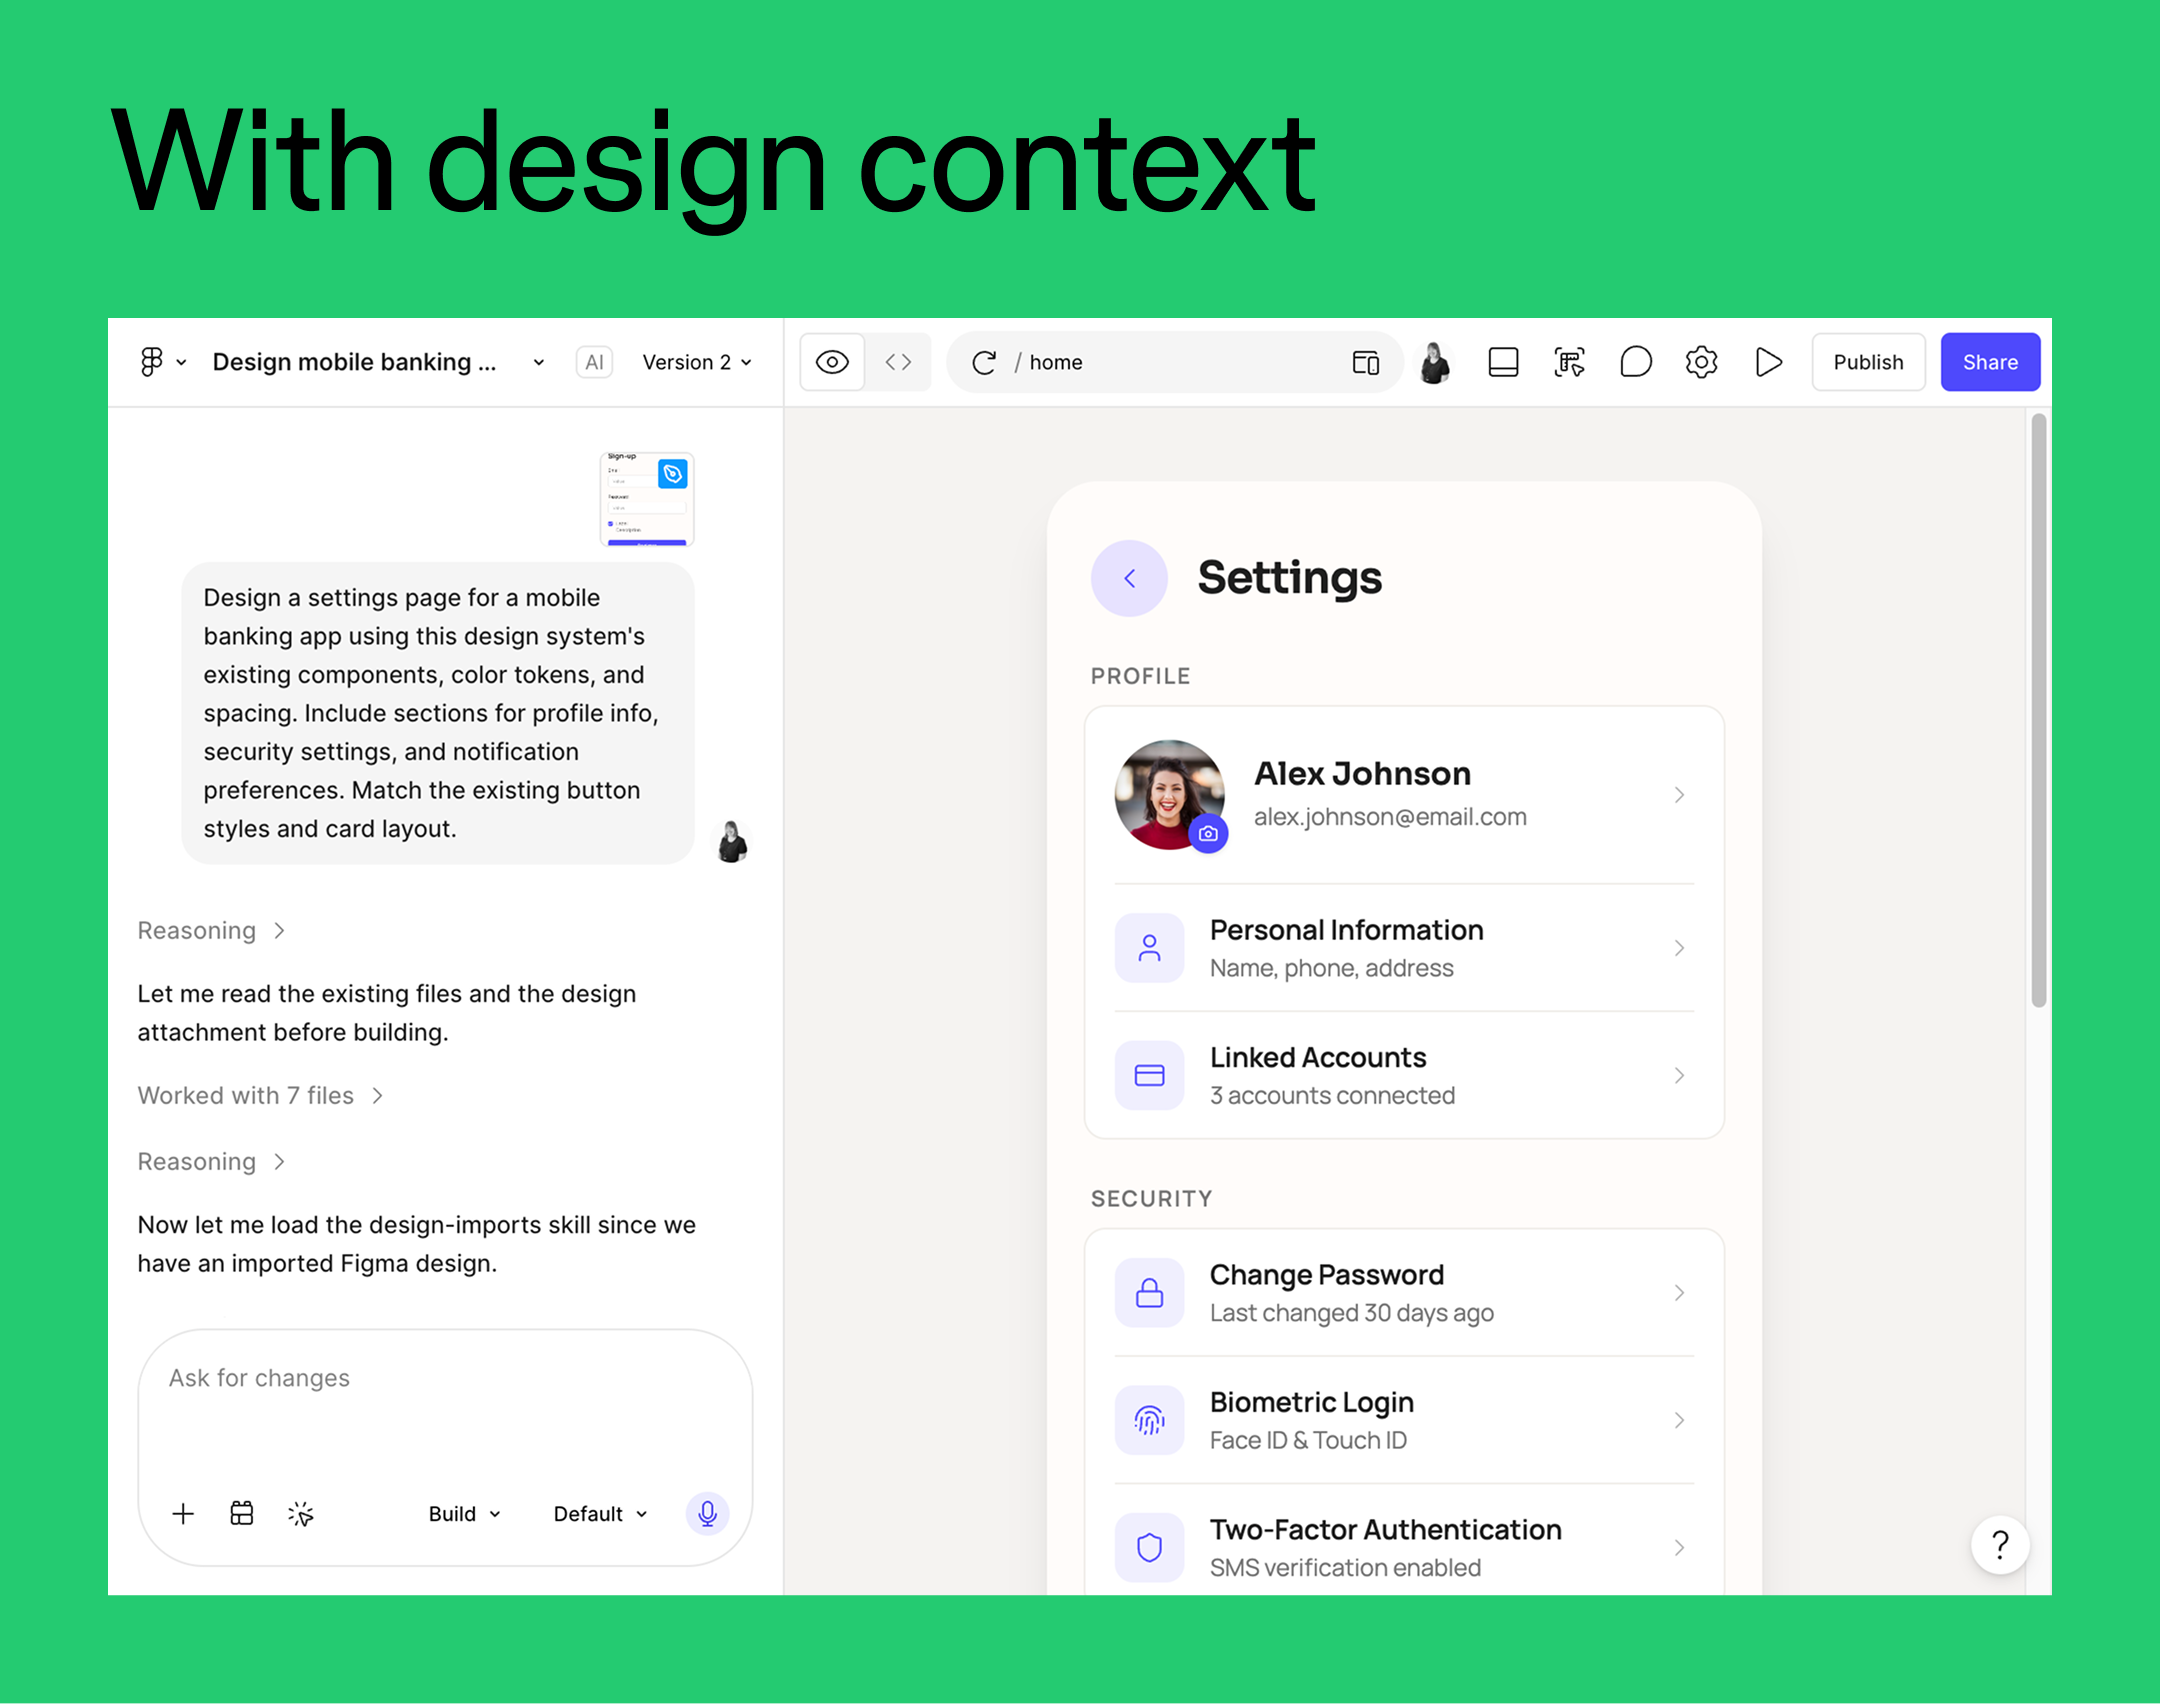Expand the Worked with 7 files section
Screen dimensions: 2160x1704
[x=260, y=1096]
